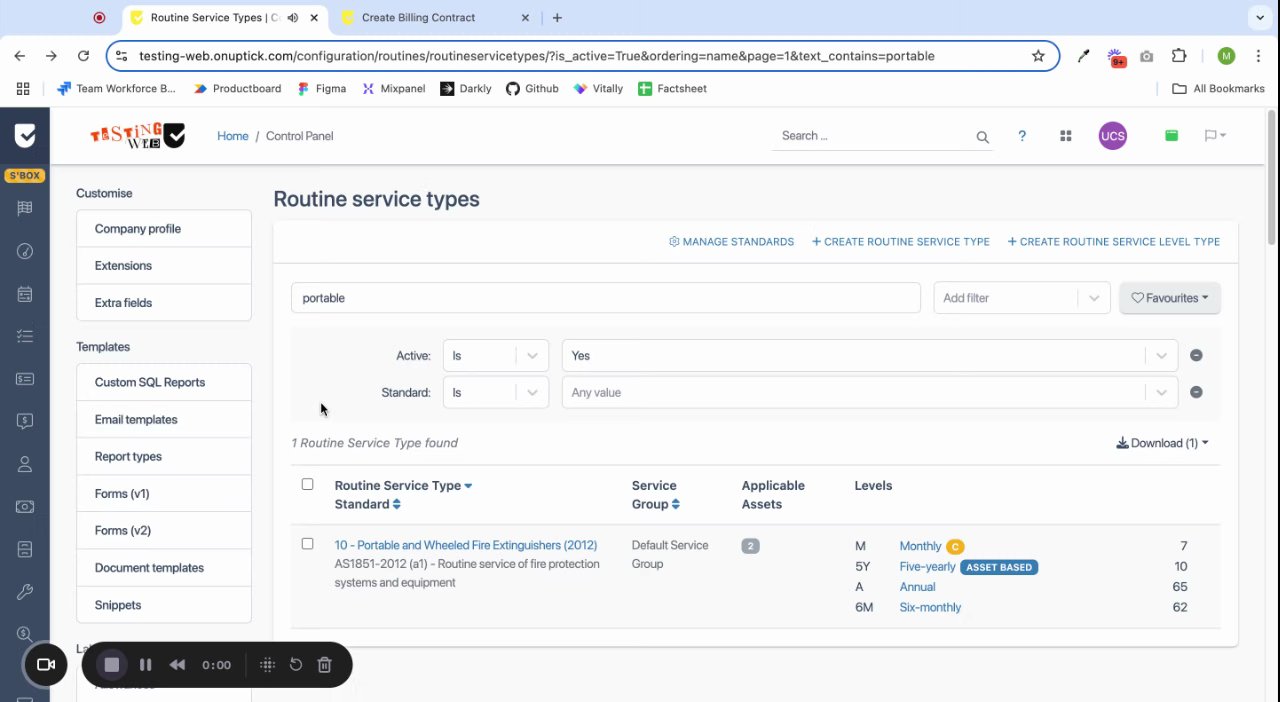The height and width of the screenshot is (702, 1280).
Task: Open the dashboard gauge icon in the sidebar
Action: [x=25, y=251]
